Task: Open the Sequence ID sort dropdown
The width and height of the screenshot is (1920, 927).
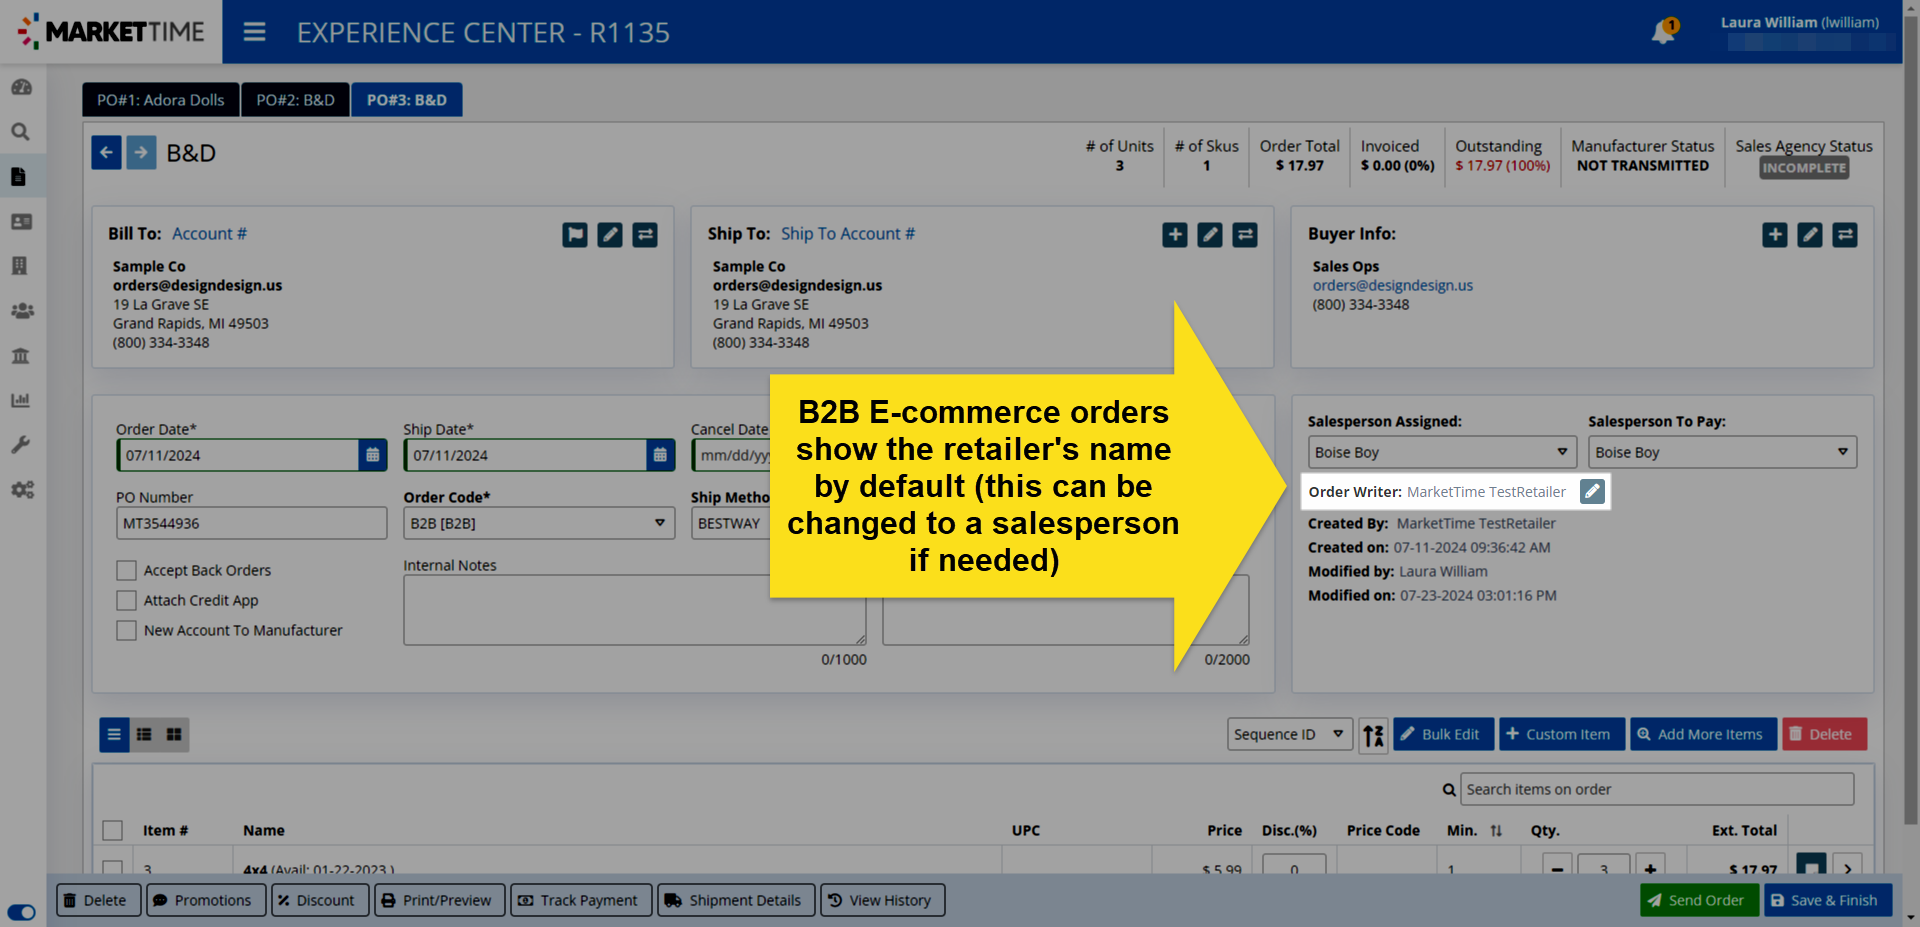Action: [x=1289, y=734]
